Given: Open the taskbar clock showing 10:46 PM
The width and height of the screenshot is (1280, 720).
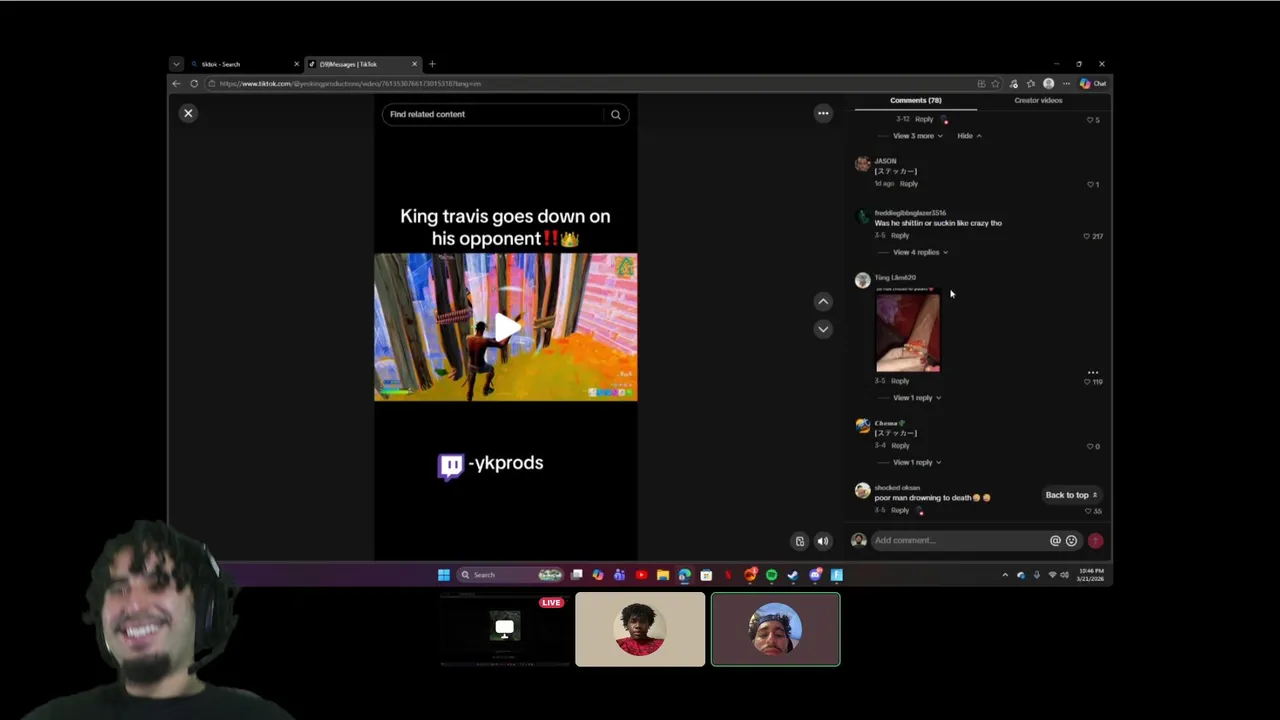Looking at the screenshot, I should [1092, 575].
